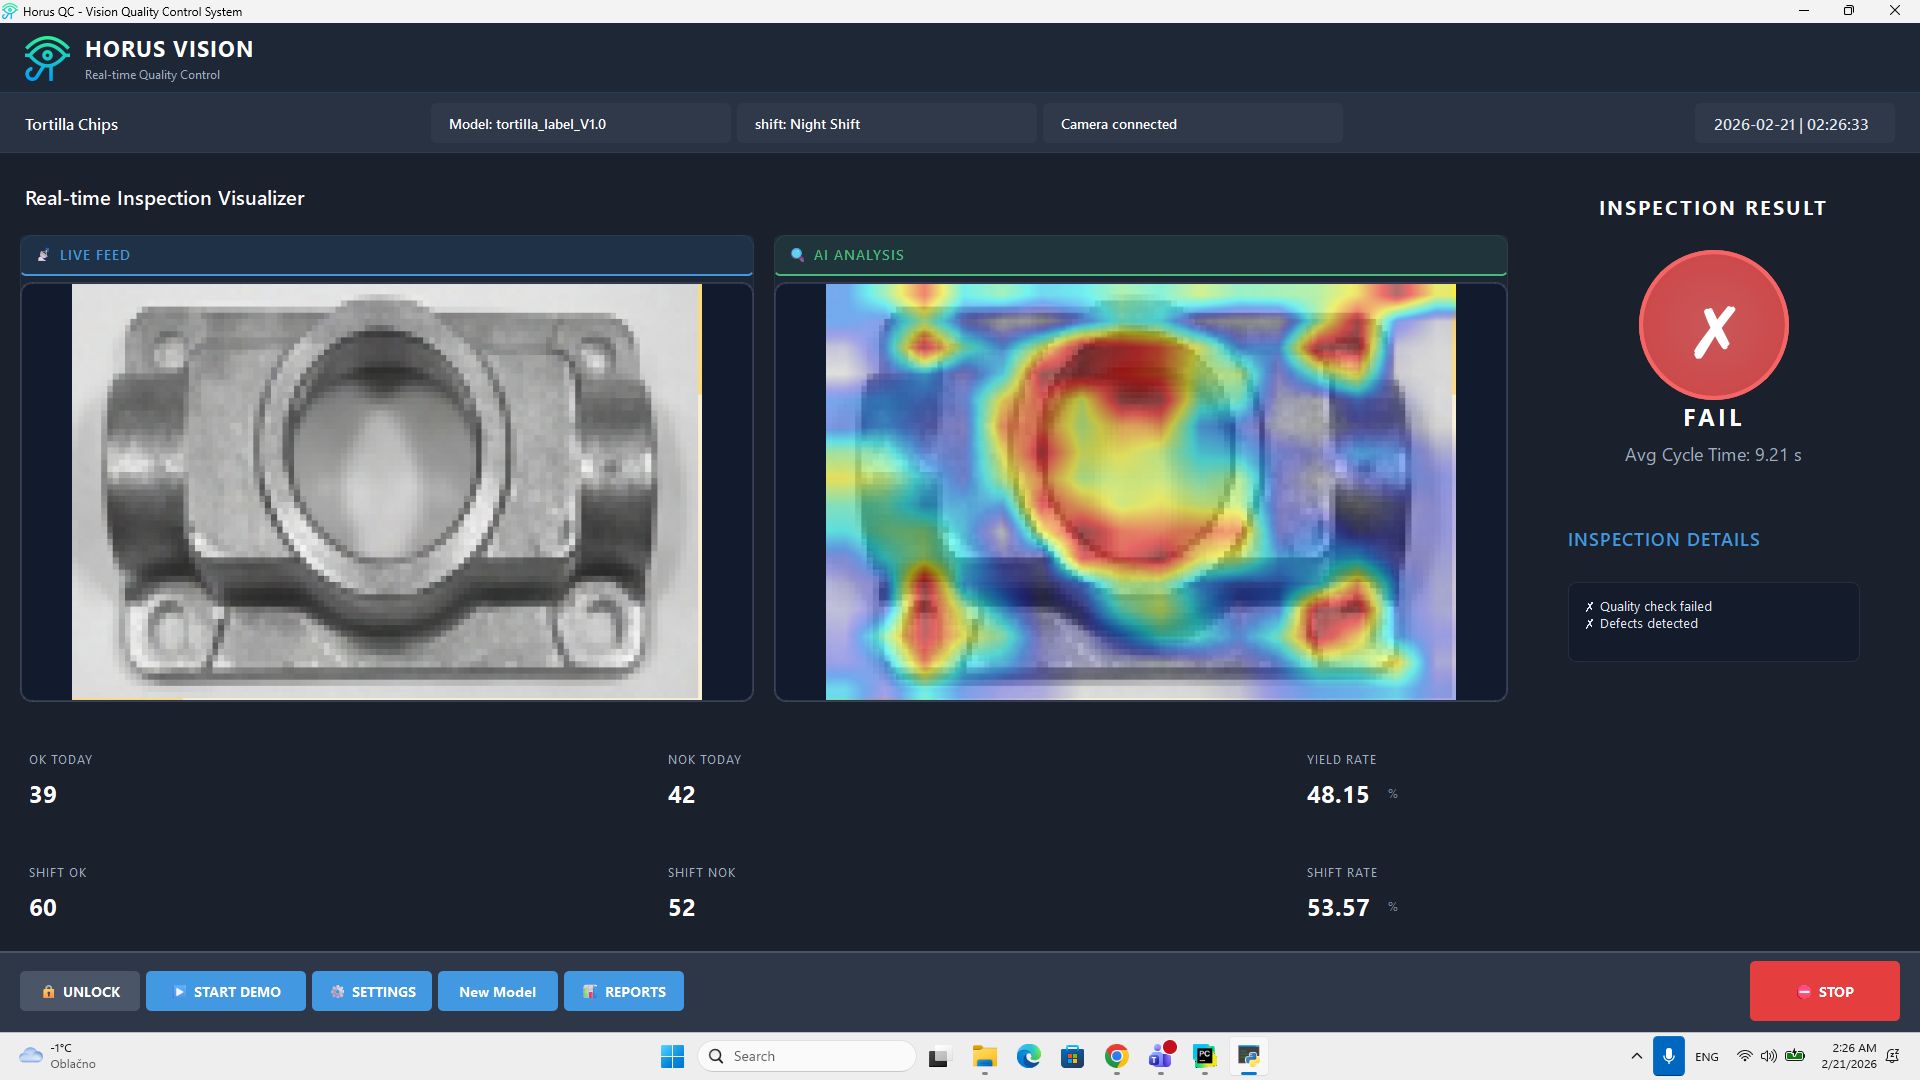Click the YIELD RATE value 48.15

[x=1338, y=794]
